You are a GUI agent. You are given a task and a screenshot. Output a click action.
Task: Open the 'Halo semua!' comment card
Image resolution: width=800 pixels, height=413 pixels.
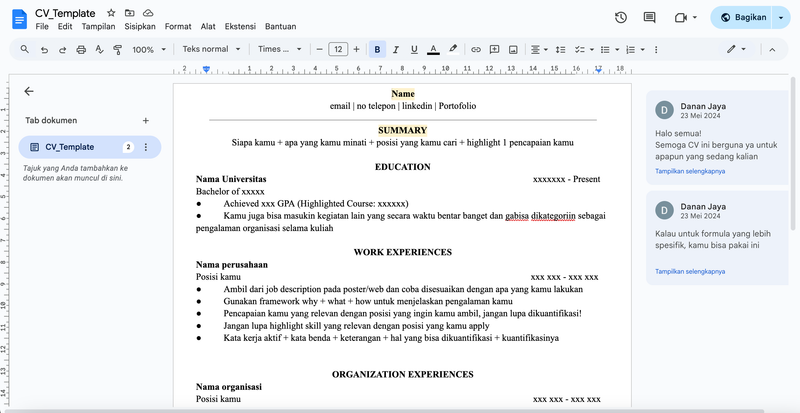717,137
